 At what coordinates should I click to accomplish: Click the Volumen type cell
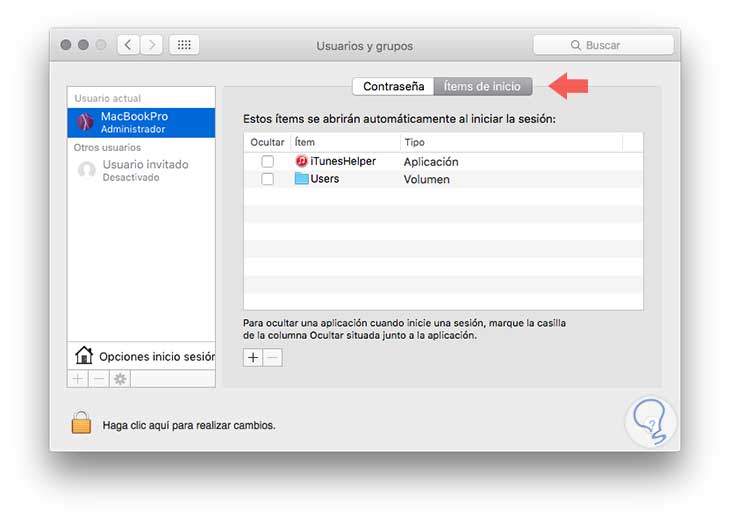point(426,179)
